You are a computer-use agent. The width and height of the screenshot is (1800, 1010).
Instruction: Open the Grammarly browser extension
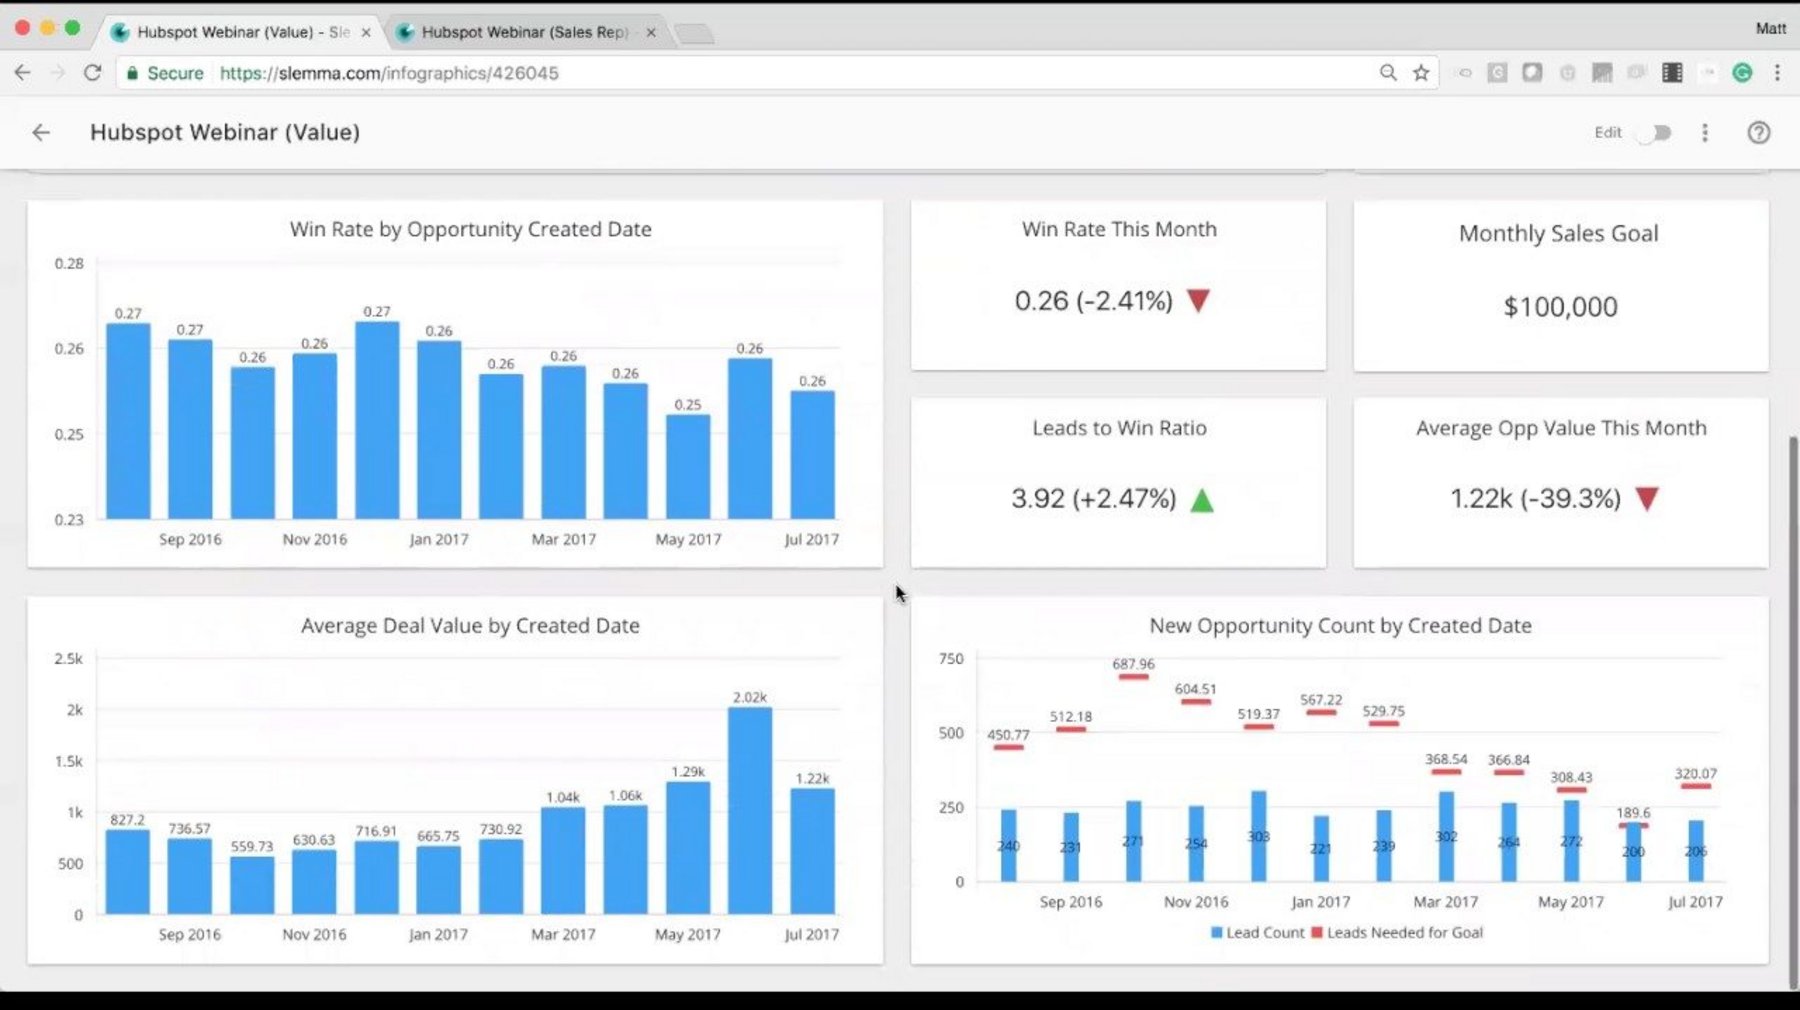pos(1742,72)
